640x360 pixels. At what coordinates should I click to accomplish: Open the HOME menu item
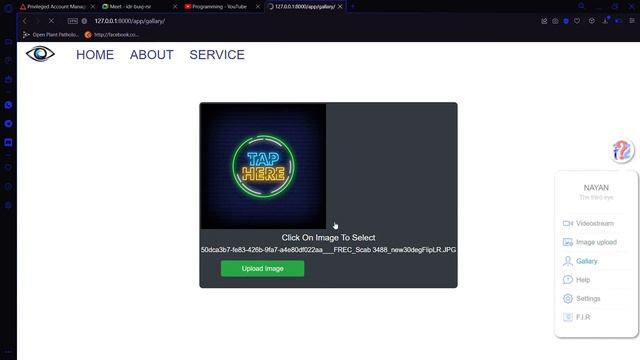tap(95, 55)
